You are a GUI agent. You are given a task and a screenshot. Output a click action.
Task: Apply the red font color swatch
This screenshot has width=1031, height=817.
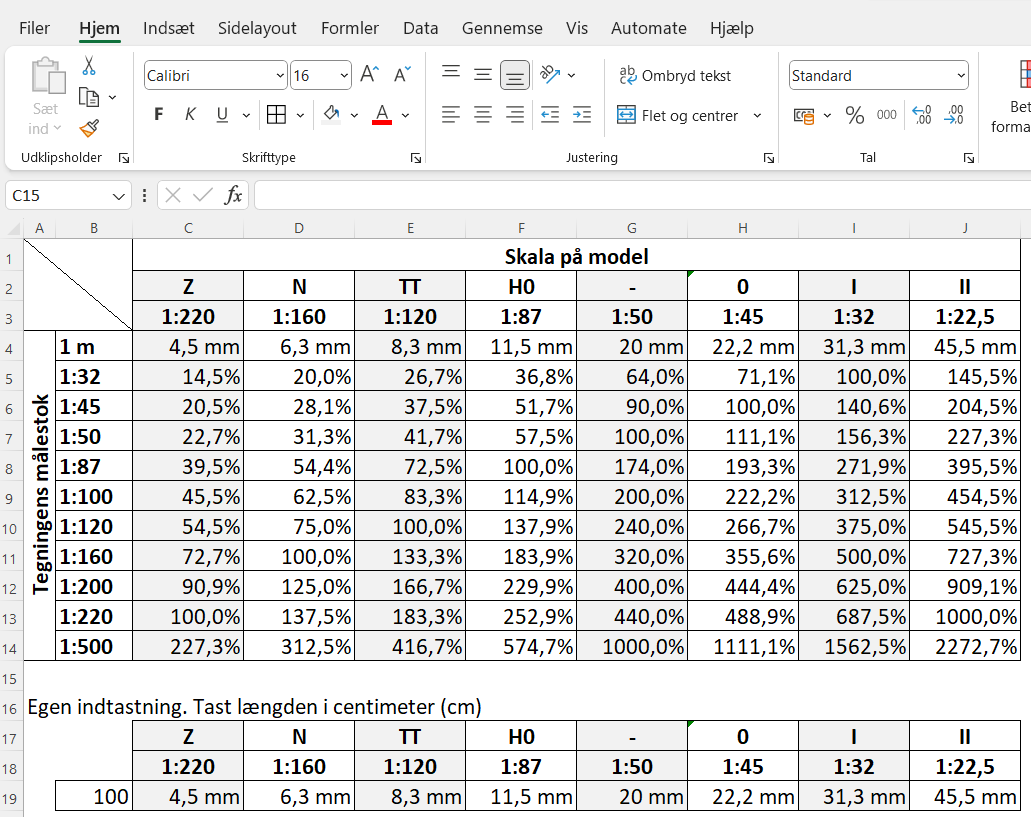click(x=382, y=115)
